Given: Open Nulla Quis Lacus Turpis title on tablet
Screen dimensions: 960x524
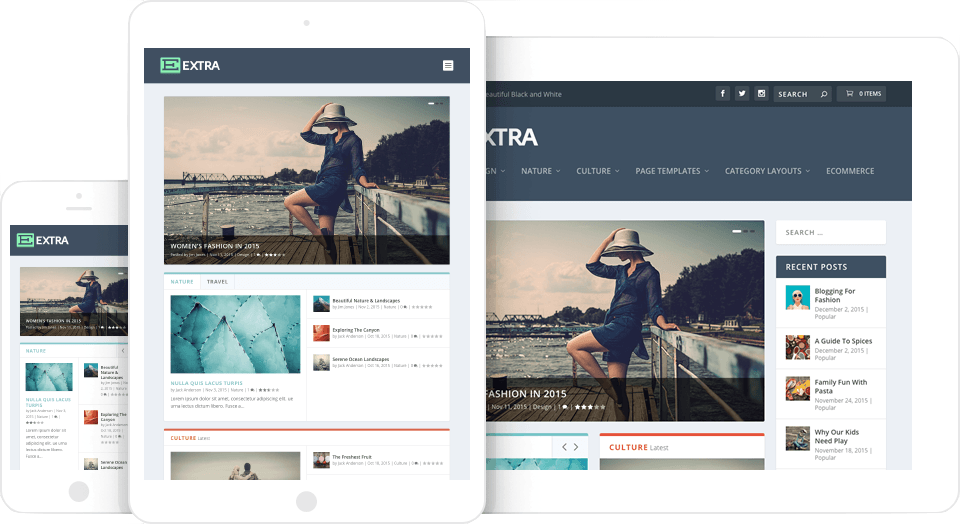Looking at the screenshot, I should (x=206, y=383).
